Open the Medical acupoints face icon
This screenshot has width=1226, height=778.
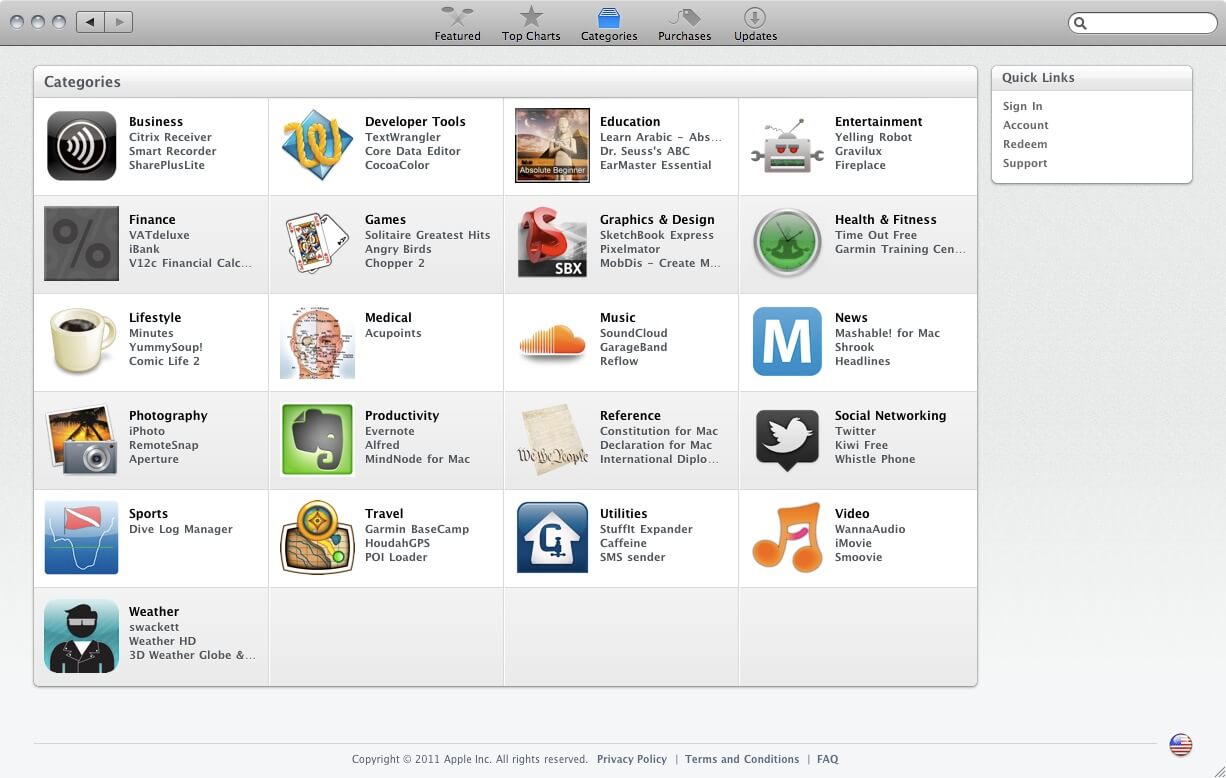317,342
